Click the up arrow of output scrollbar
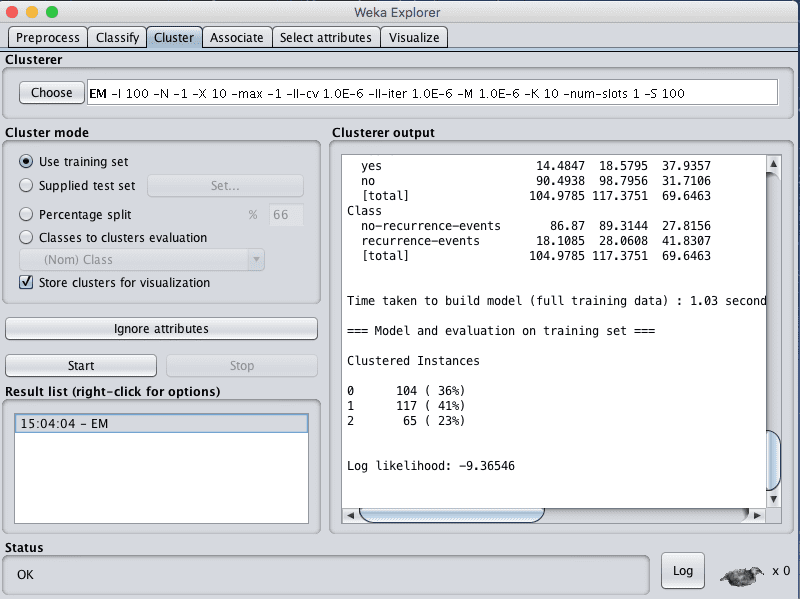The height and width of the screenshot is (599, 800). coord(773,164)
